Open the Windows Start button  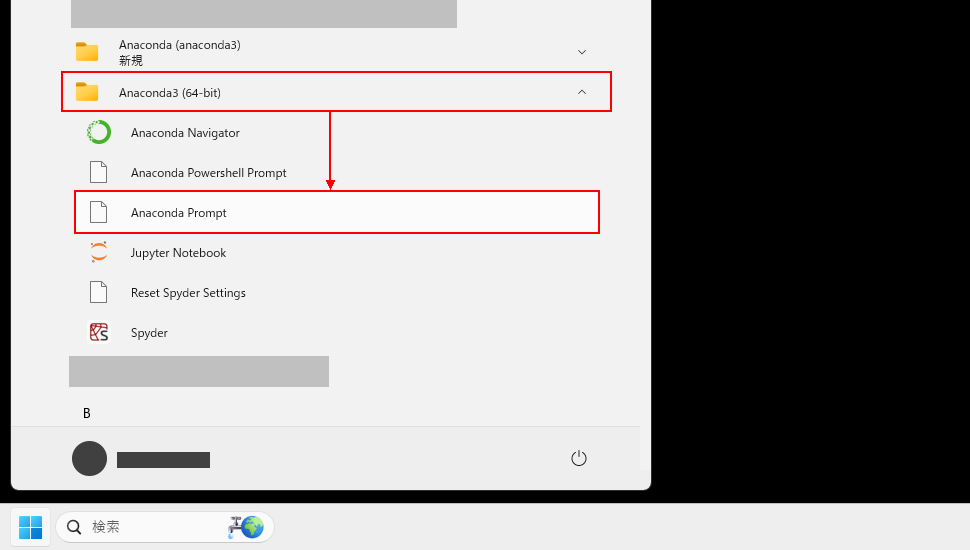coord(30,527)
